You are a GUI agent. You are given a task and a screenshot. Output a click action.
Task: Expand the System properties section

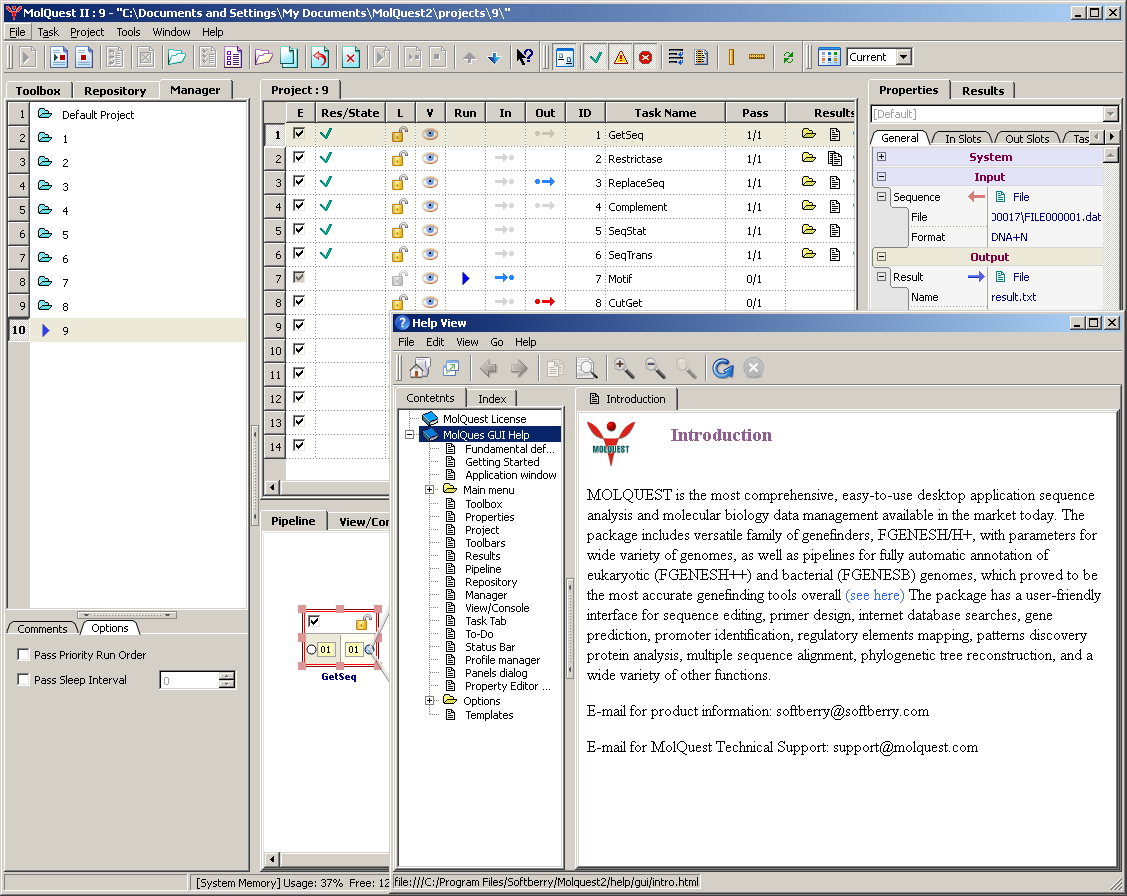881,157
